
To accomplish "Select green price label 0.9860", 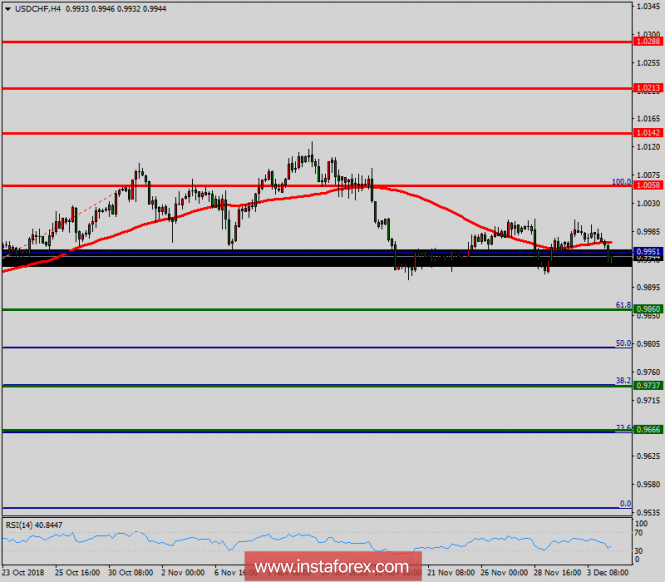I will point(648,309).
